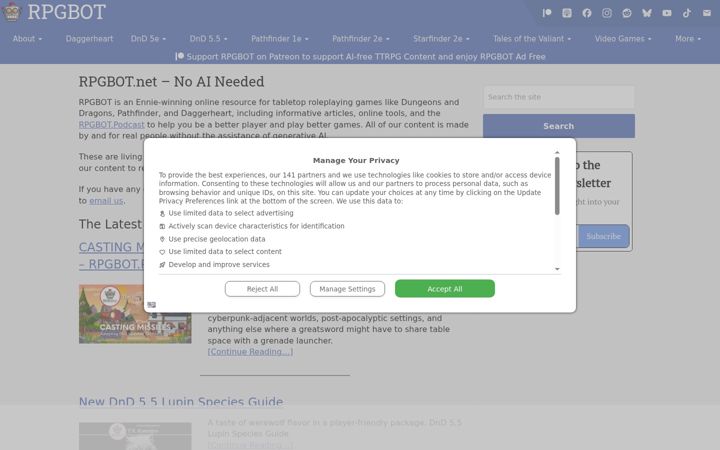The image size is (720, 450).
Task: Open the YouTube icon in the header
Action: coord(667,13)
